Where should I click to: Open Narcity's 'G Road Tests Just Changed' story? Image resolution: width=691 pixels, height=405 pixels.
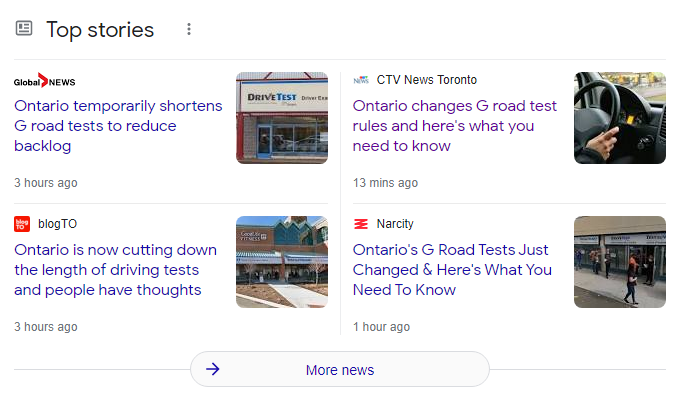(452, 270)
